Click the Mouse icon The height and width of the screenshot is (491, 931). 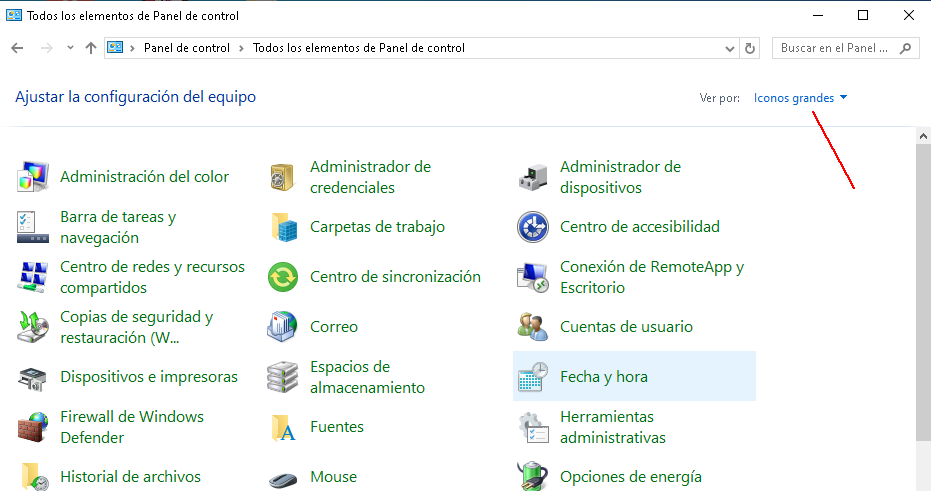pos(283,479)
